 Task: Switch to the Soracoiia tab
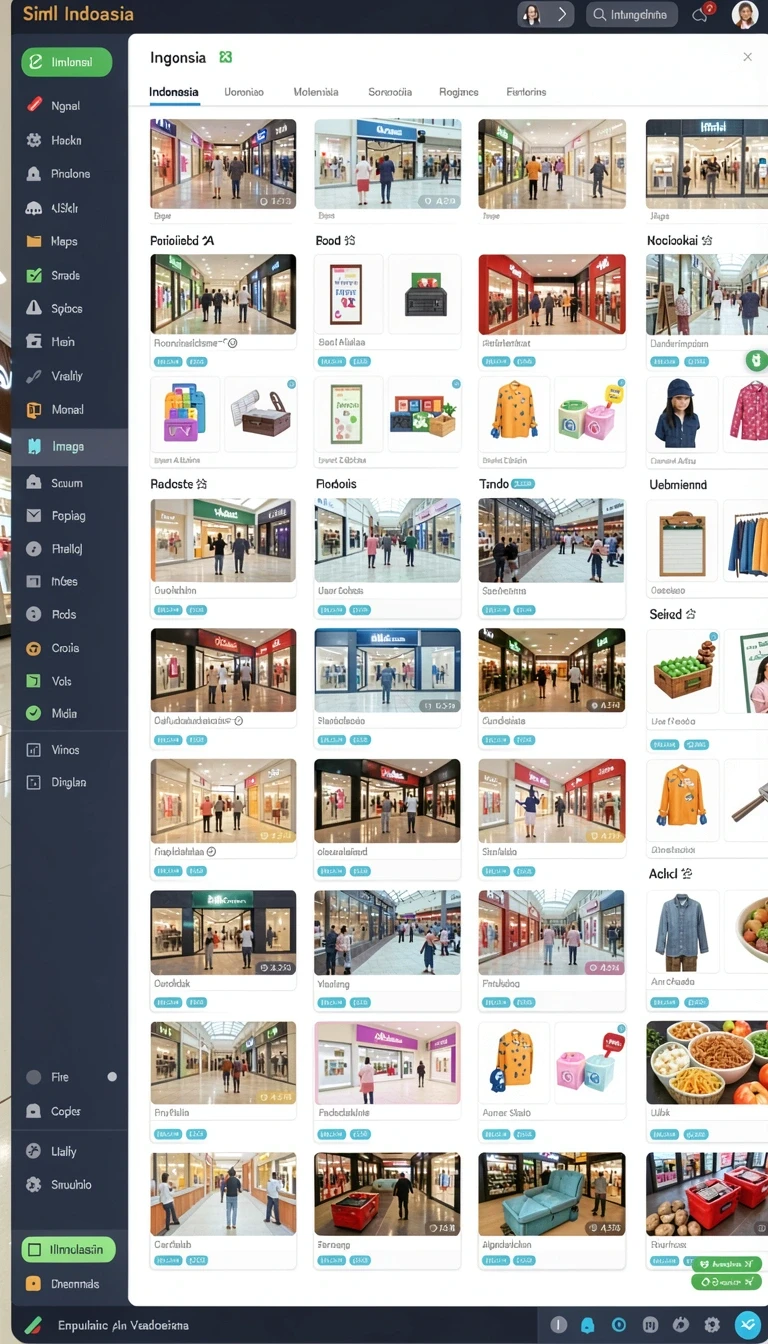pos(390,92)
